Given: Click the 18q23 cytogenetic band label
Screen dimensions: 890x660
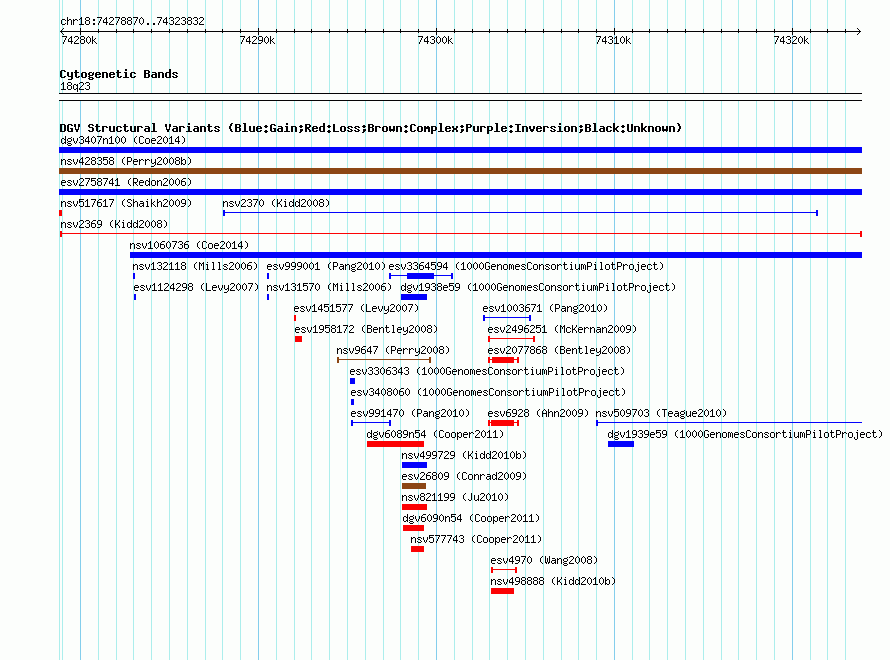Looking at the screenshot, I should (x=75, y=86).
